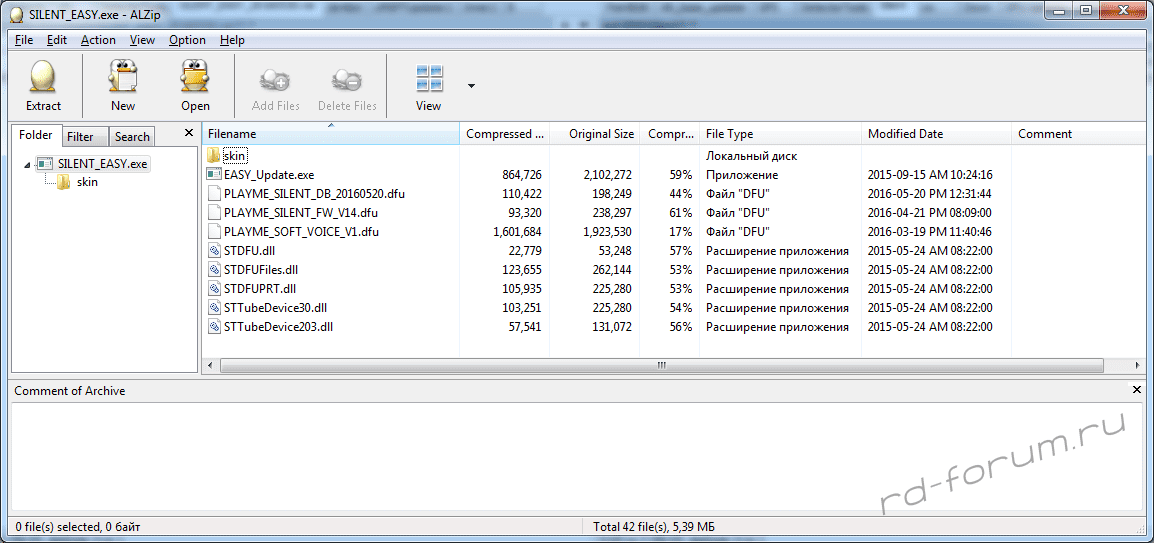The image size is (1154, 543).
Task: Select SILENT_EASY.exe in folder tree
Action: coord(103,164)
